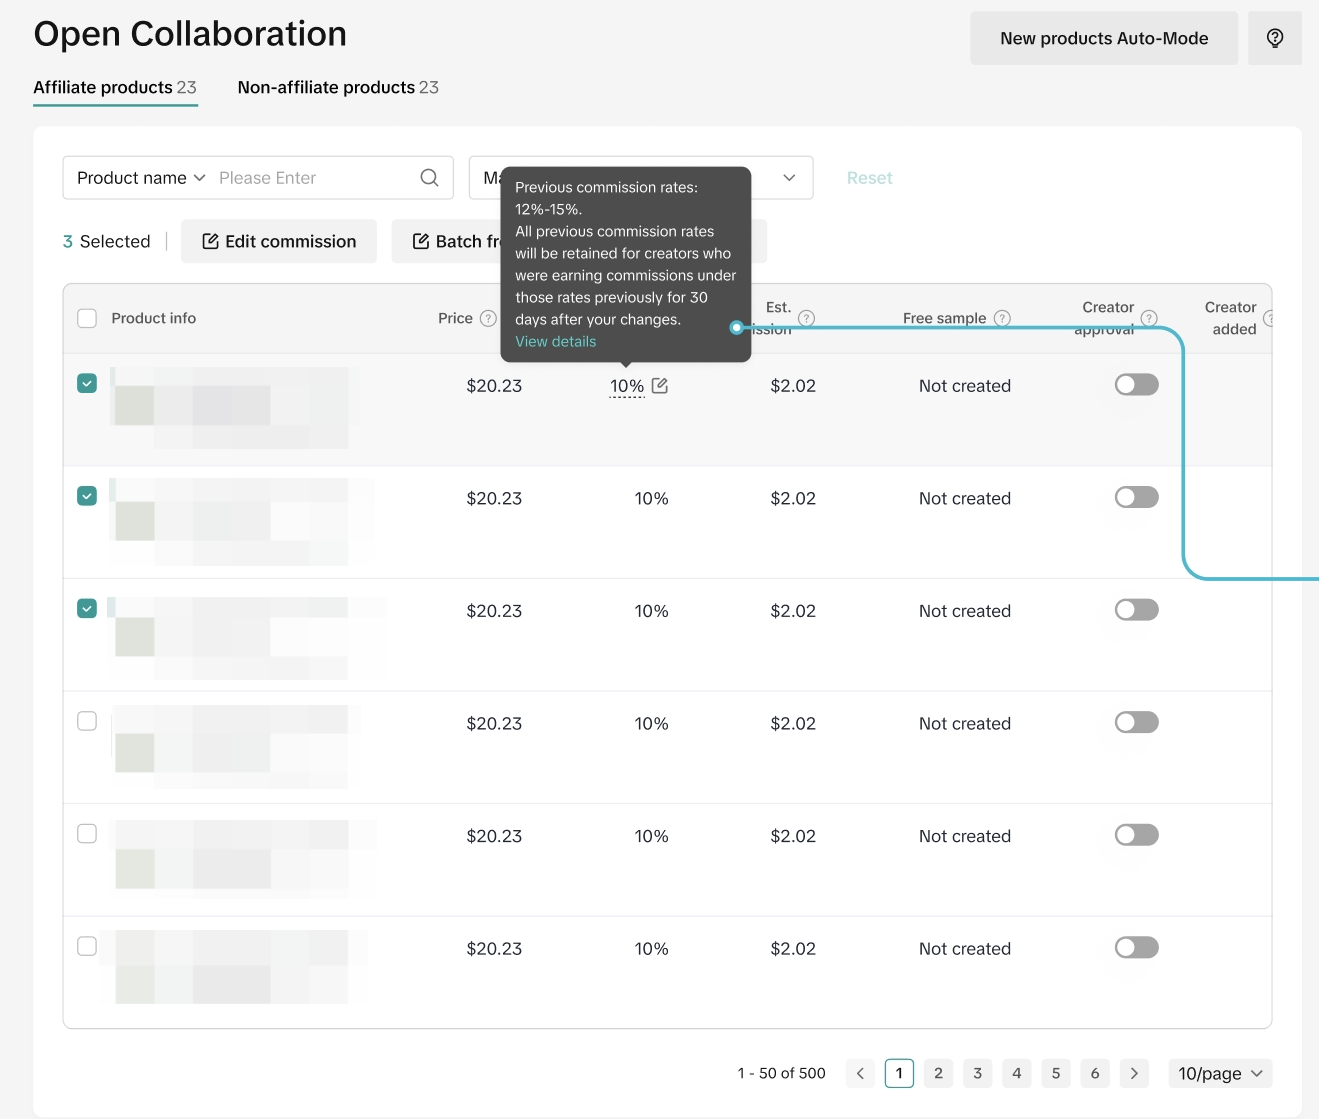
Task: Enable creator approval toggle in first row
Action: (x=1136, y=385)
